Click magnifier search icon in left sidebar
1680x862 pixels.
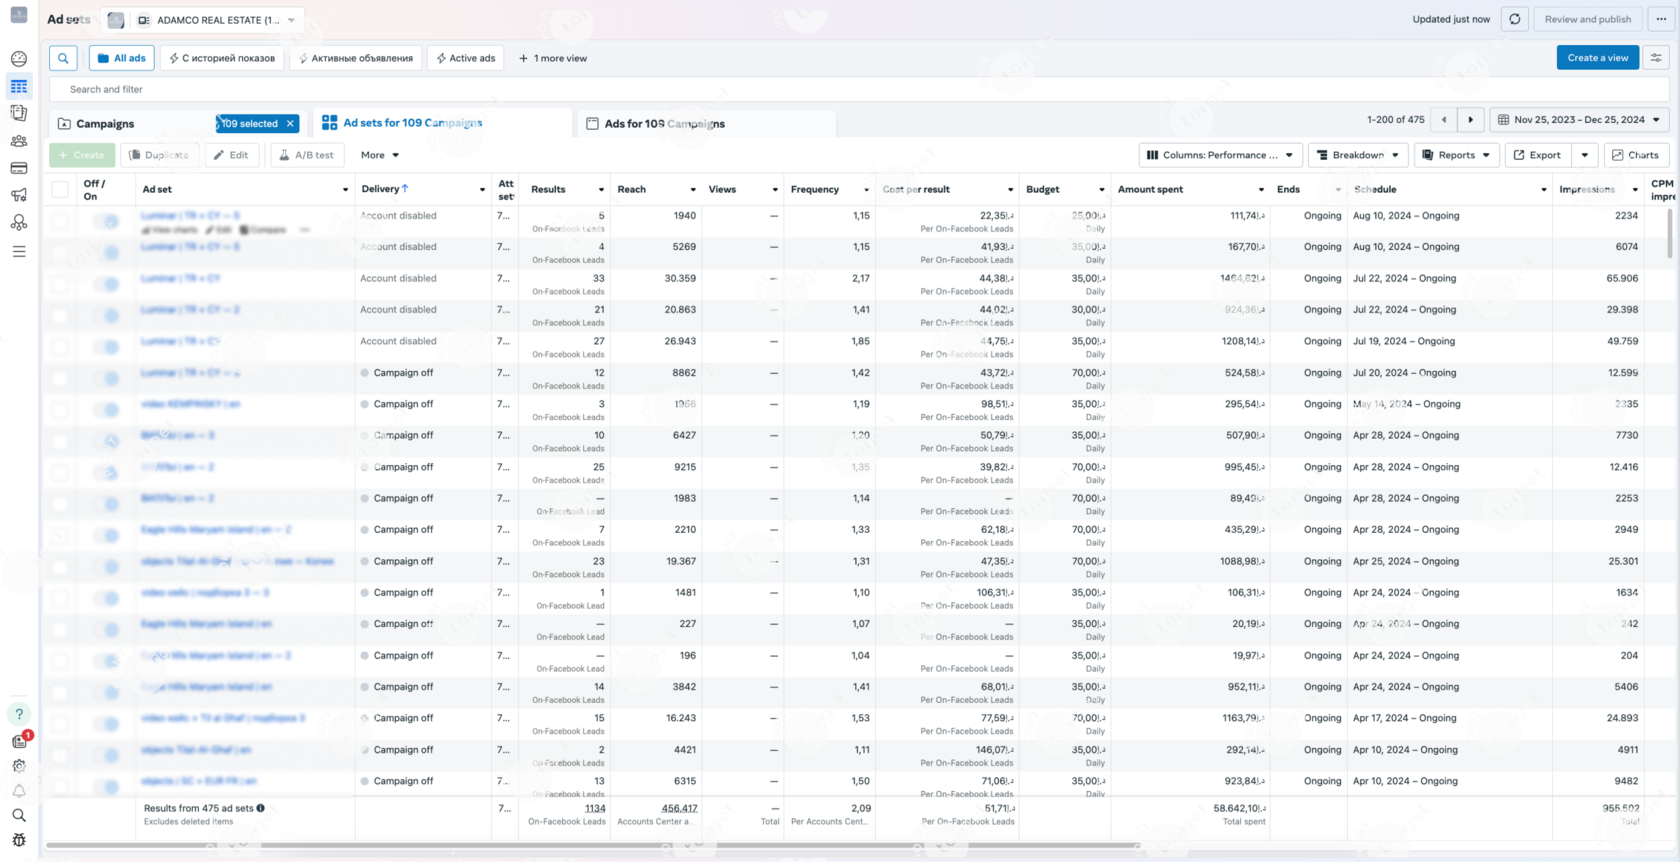click(19, 816)
